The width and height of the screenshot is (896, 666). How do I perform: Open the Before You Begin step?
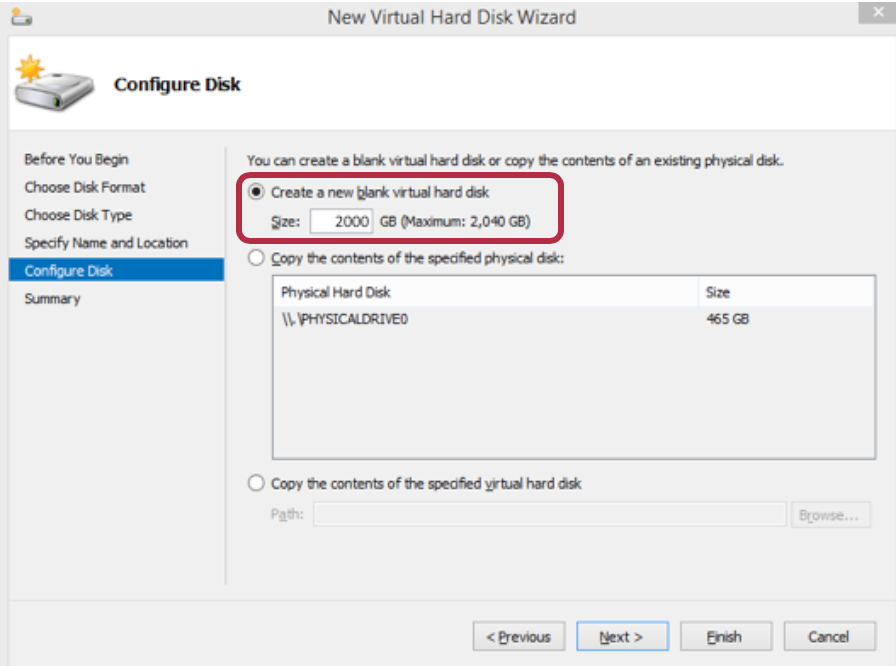click(x=76, y=159)
